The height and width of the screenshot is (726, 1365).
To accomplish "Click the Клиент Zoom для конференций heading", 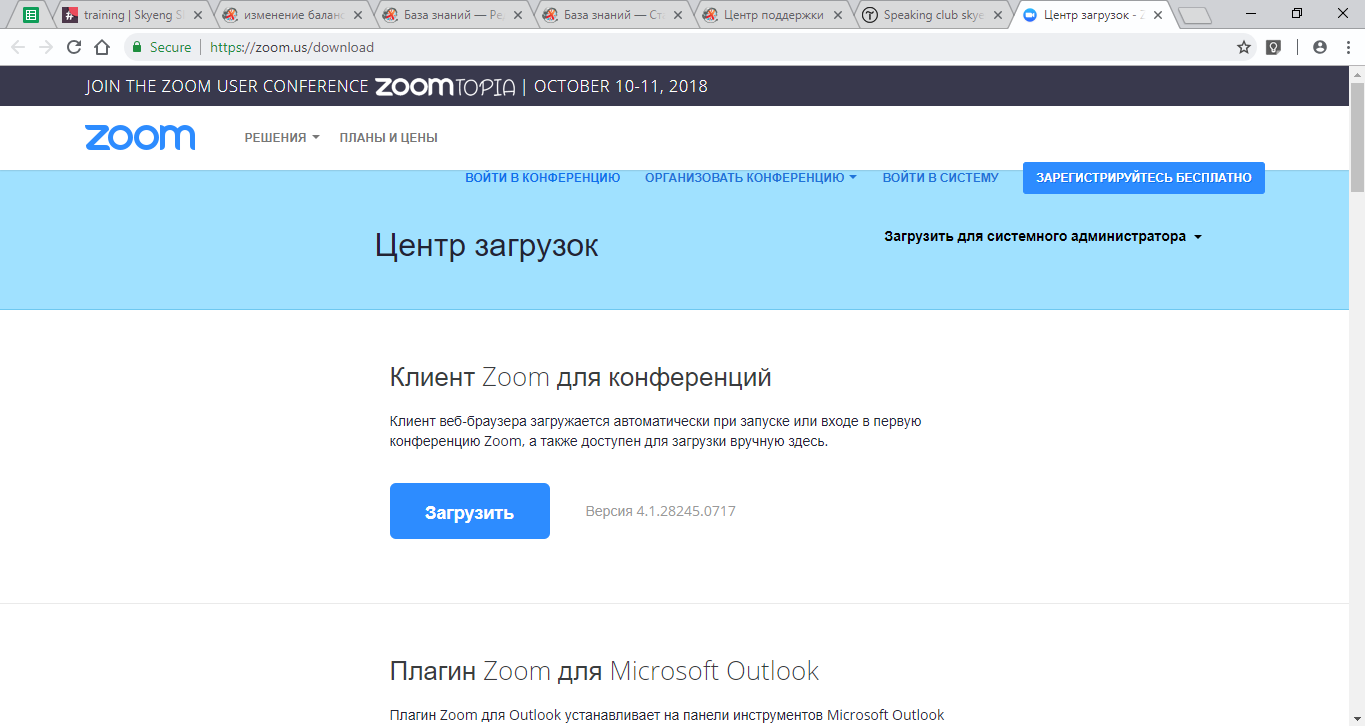I will pyautogui.click(x=581, y=378).
